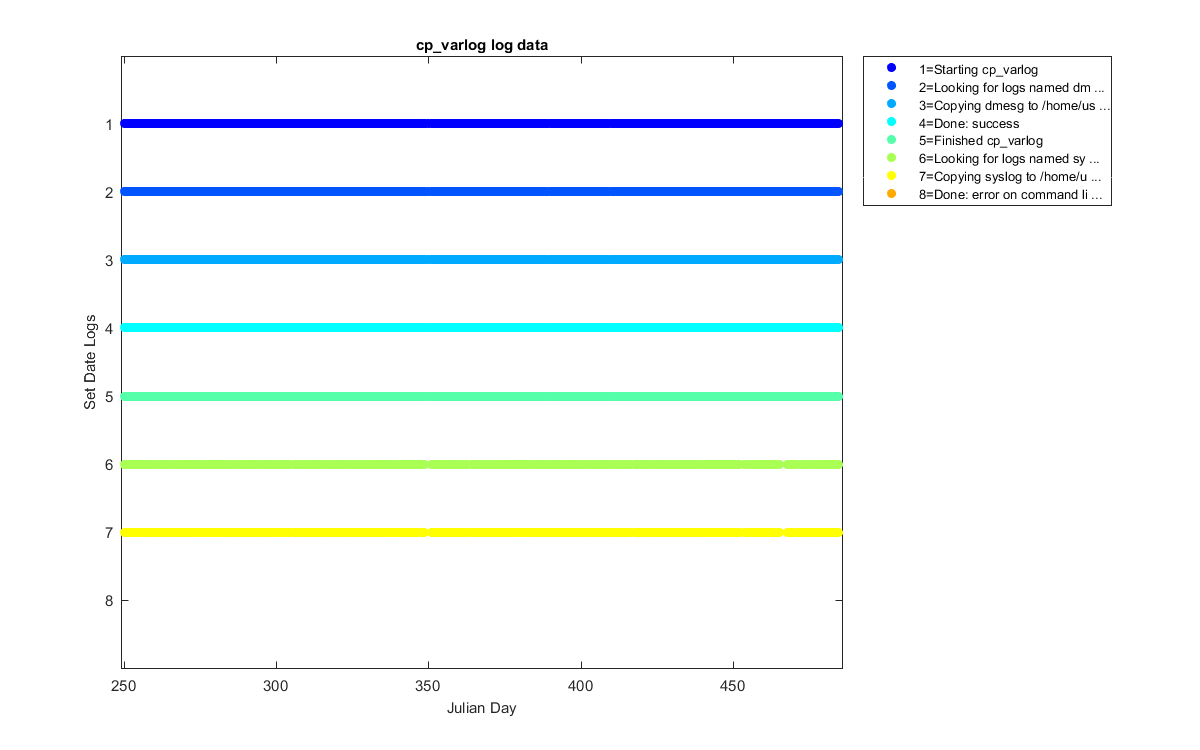Click the 'Julian Day' x-axis label

pos(481,708)
